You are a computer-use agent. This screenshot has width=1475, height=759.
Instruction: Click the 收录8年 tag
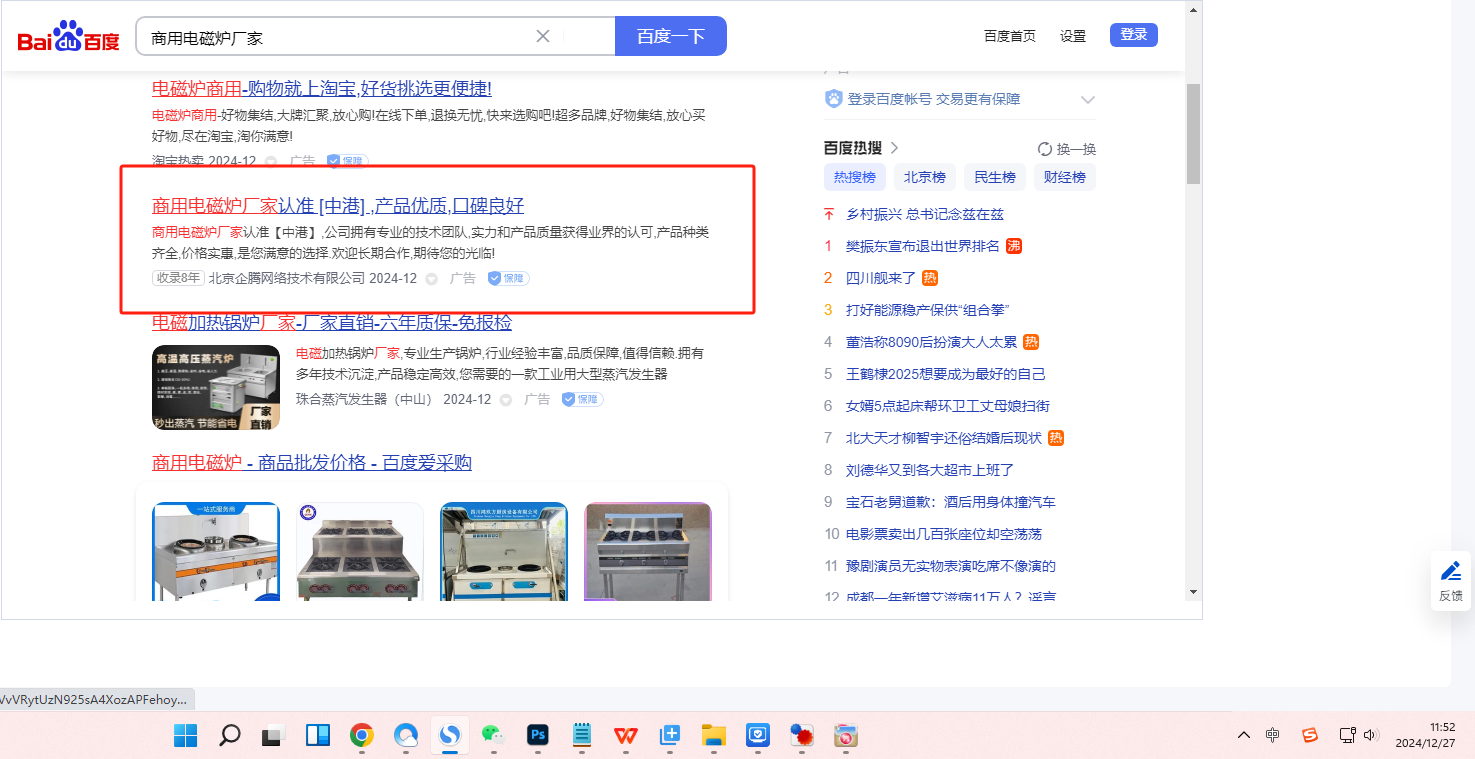(x=178, y=278)
